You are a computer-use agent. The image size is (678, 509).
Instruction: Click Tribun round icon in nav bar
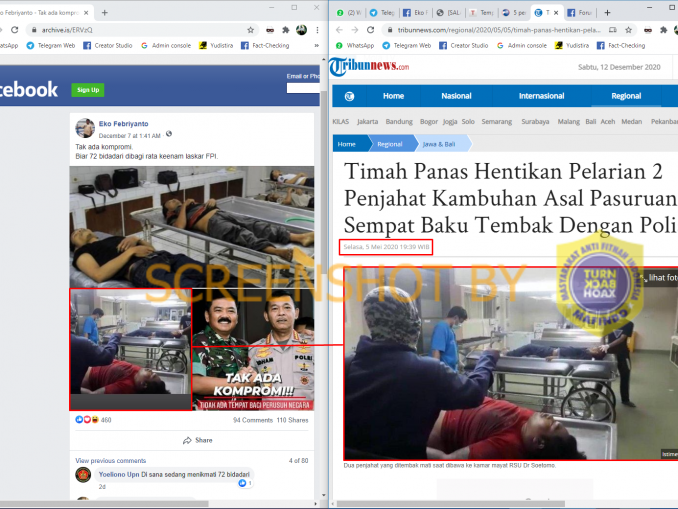tap(349, 96)
